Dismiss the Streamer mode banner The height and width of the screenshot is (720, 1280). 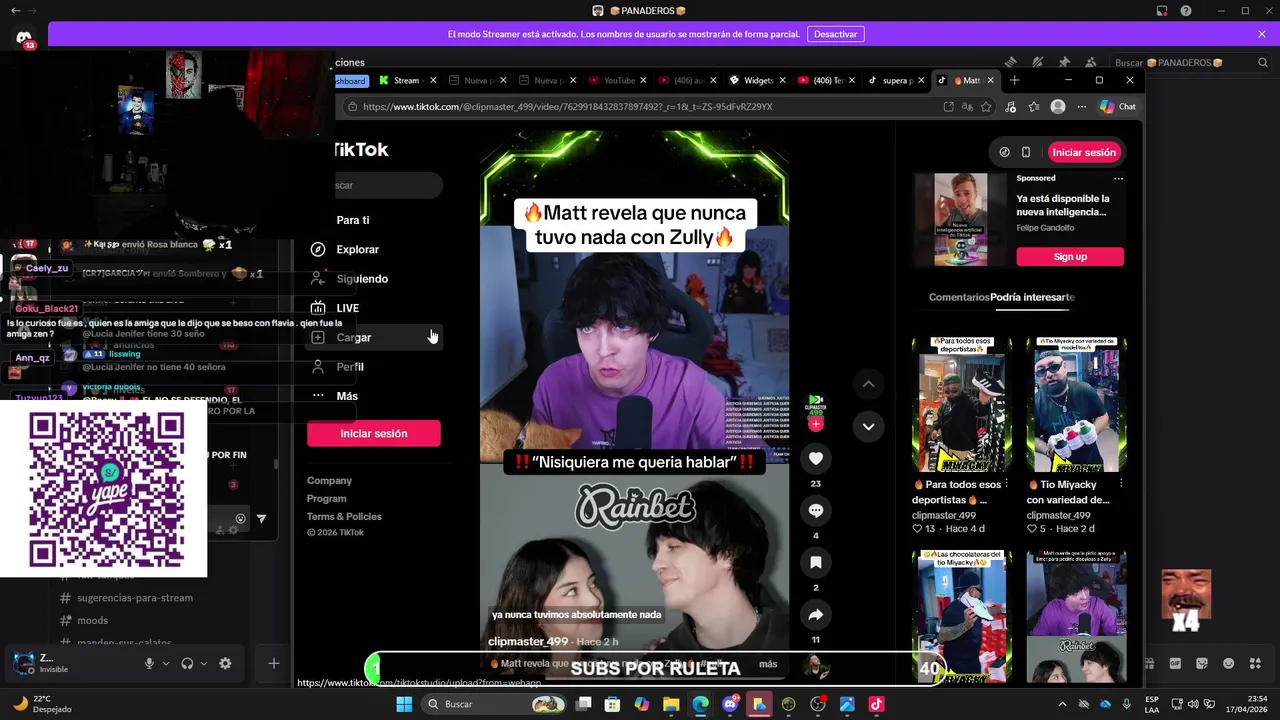1262,34
